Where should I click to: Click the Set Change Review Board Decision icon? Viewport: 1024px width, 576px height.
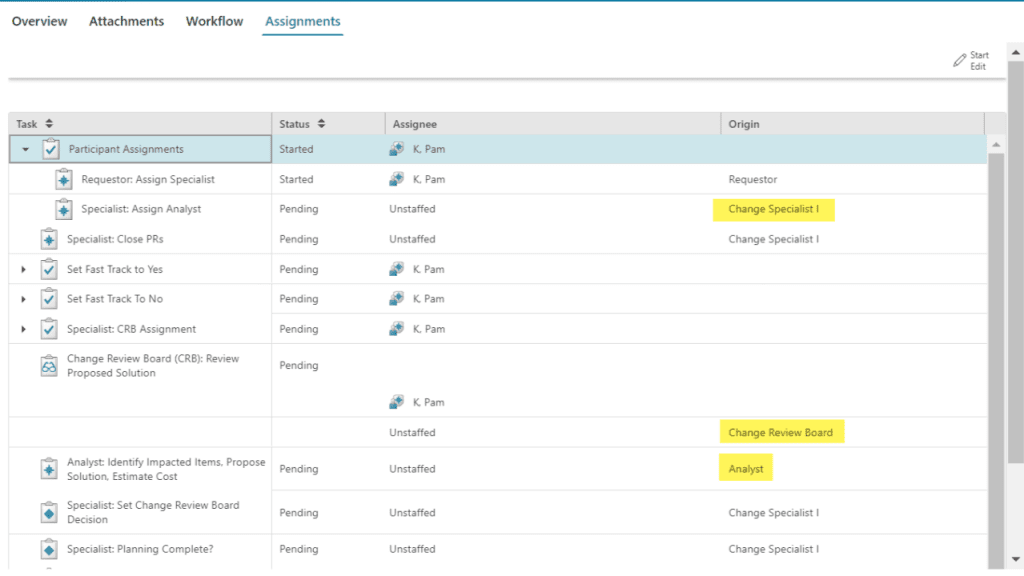tap(49, 513)
